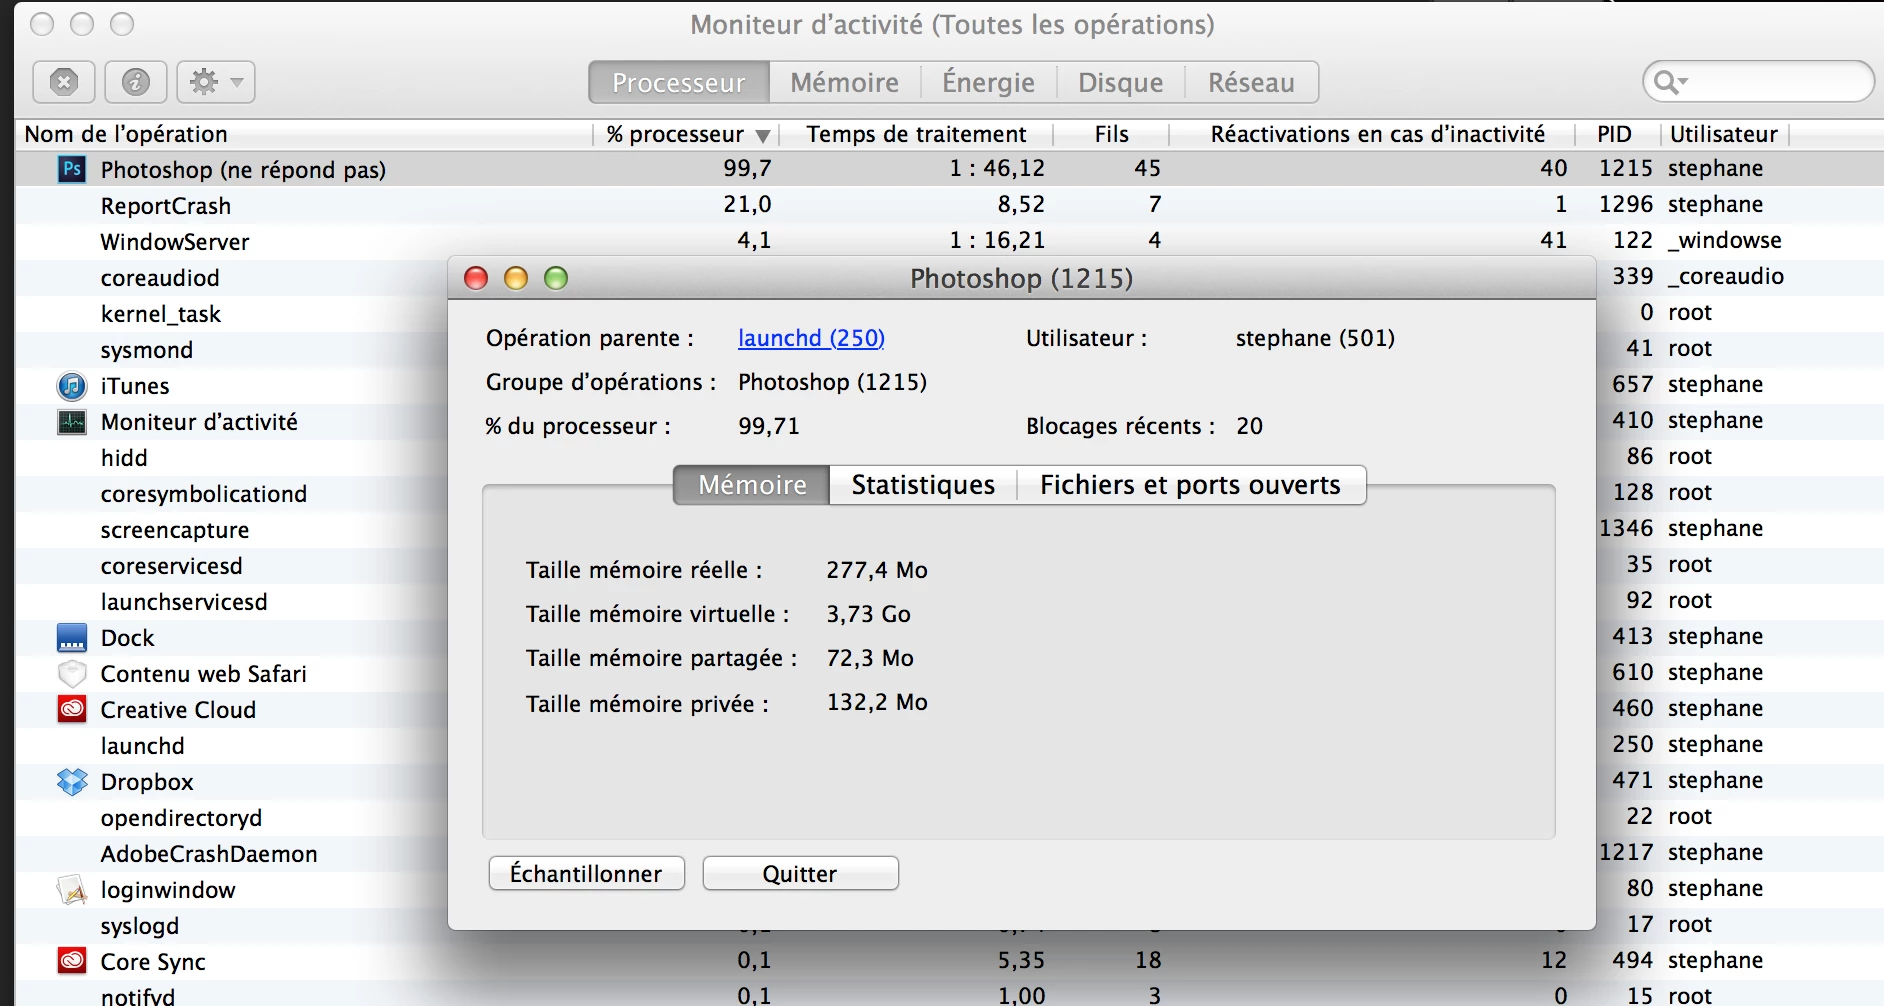Click the iTunes icon in process list
1884x1006 pixels.
point(72,385)
